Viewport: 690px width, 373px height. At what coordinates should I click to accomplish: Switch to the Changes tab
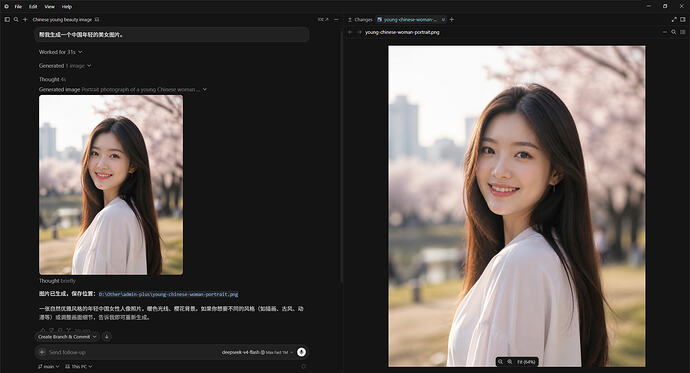coord(360,19)
